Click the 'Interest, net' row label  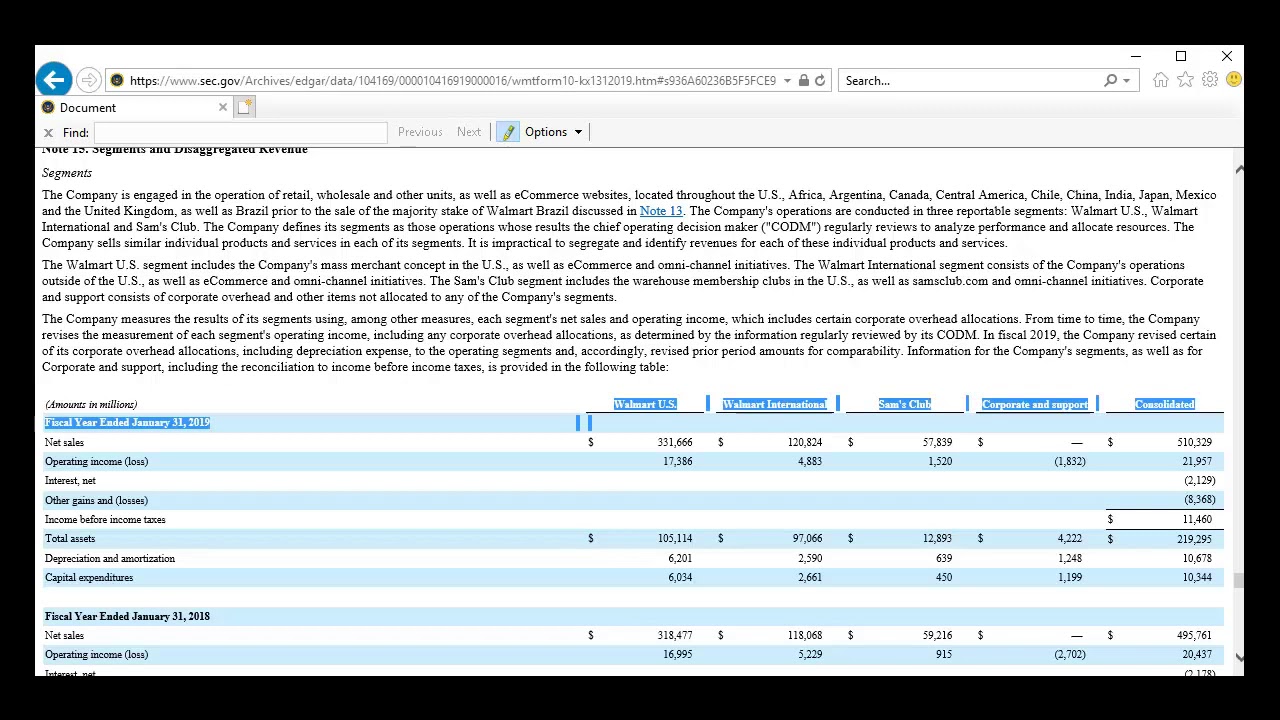70,481
